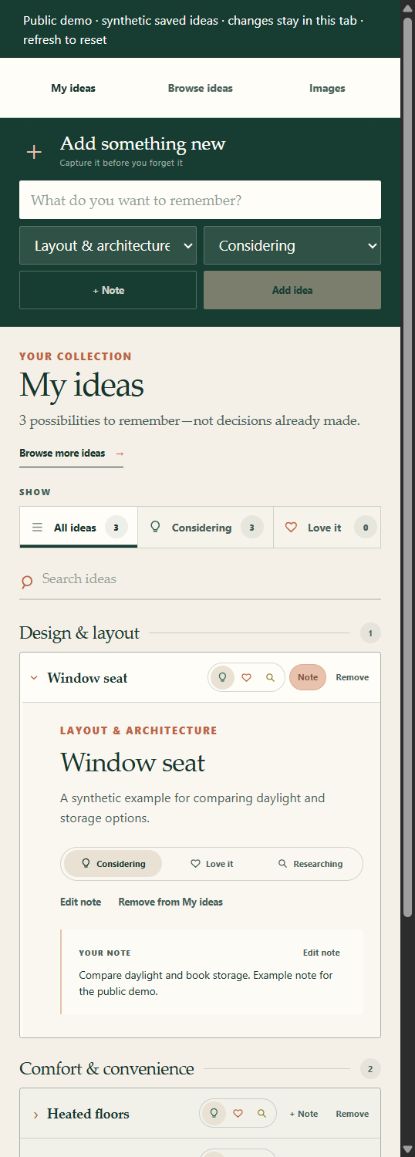Remove Window seat using the header Remove button
The height and width of the screenshot is (1157, 415).
pyautogui.click(x=352, y=677)
